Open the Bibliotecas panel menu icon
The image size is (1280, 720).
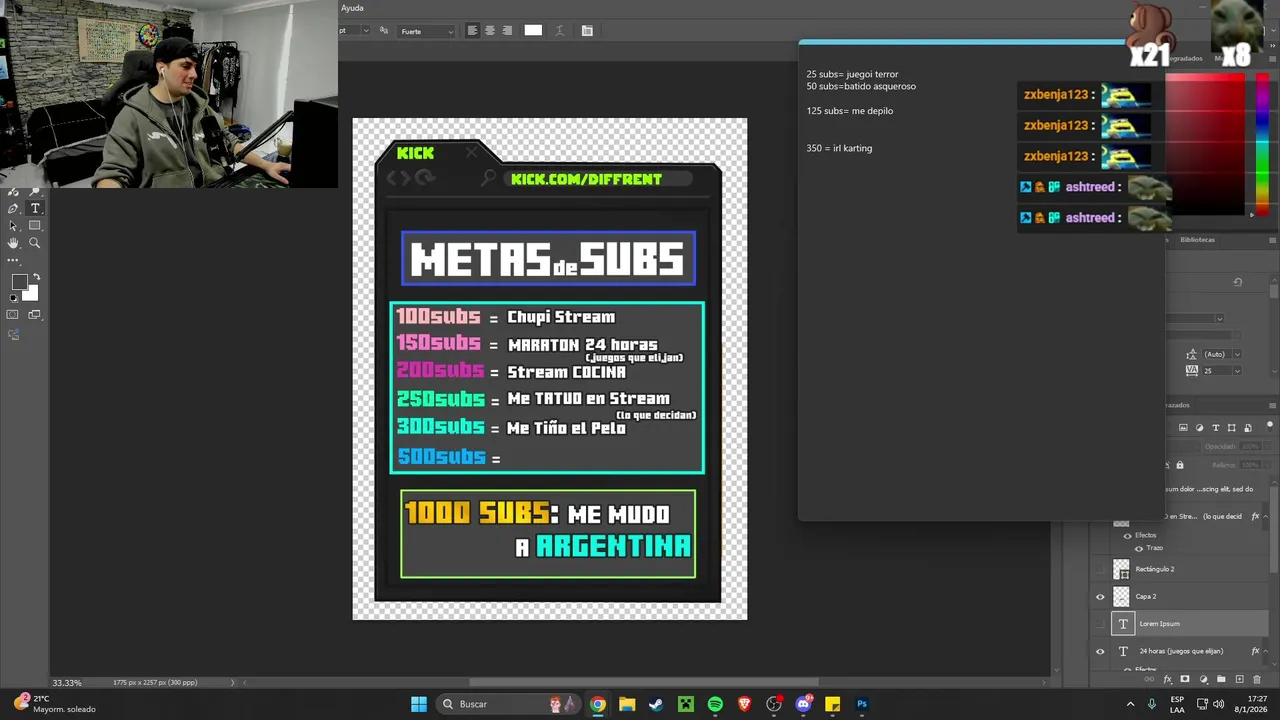[x=1272, y=240]
